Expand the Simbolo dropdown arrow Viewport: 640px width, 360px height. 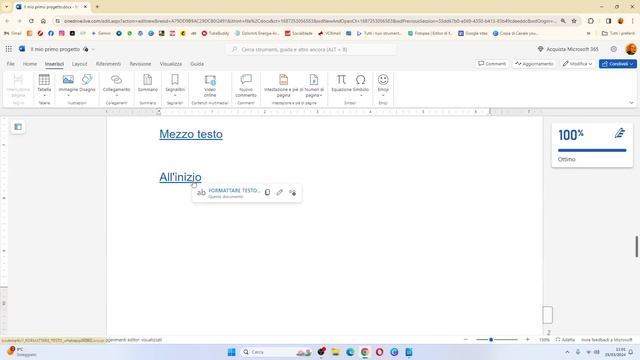[x=360, y=96]
